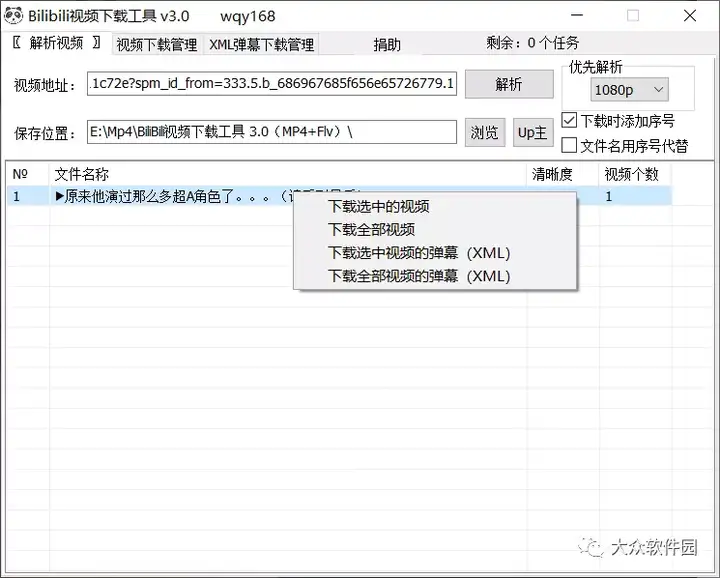This screenshot has height=578, width=720.
Task: Minimize the Bilibili downloader window
Action: click(x=577, y=16)
